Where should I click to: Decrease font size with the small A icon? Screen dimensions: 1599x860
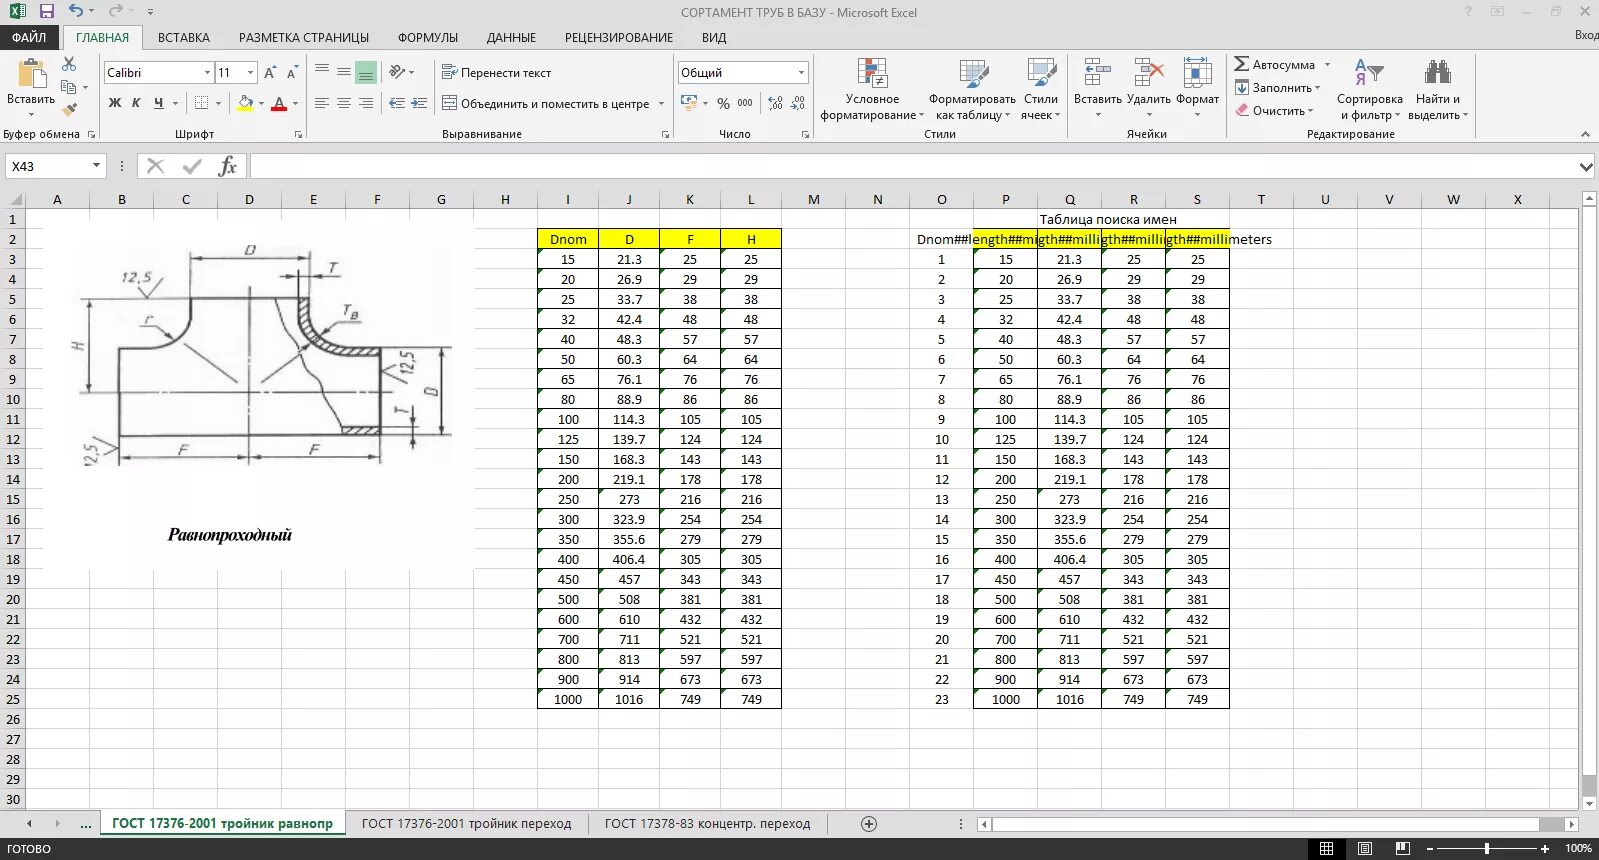[292, 73]
